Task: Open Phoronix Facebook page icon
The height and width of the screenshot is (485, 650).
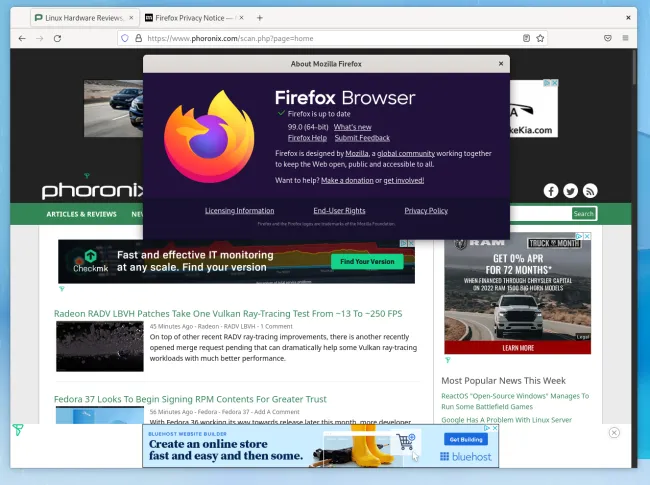Action: 551,191
